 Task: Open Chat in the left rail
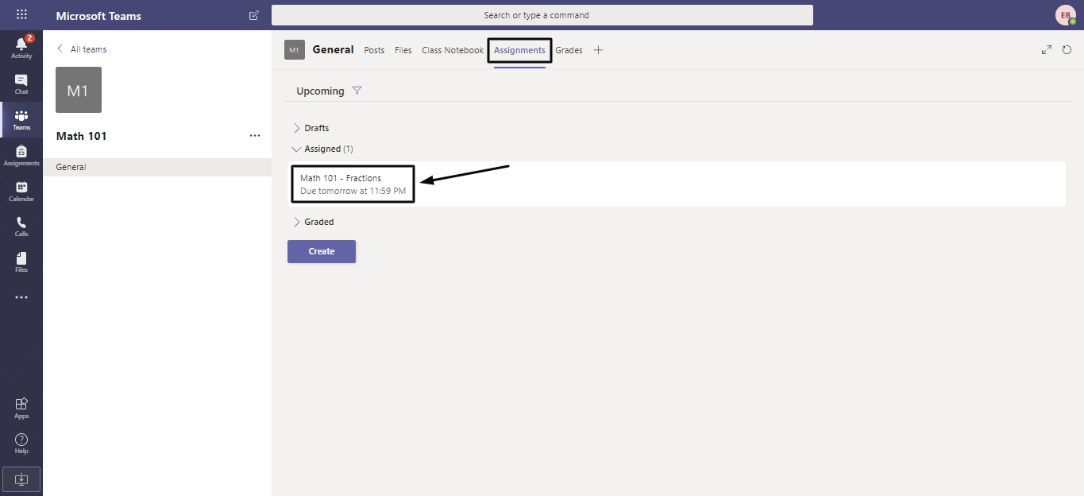tap(21, 84)
